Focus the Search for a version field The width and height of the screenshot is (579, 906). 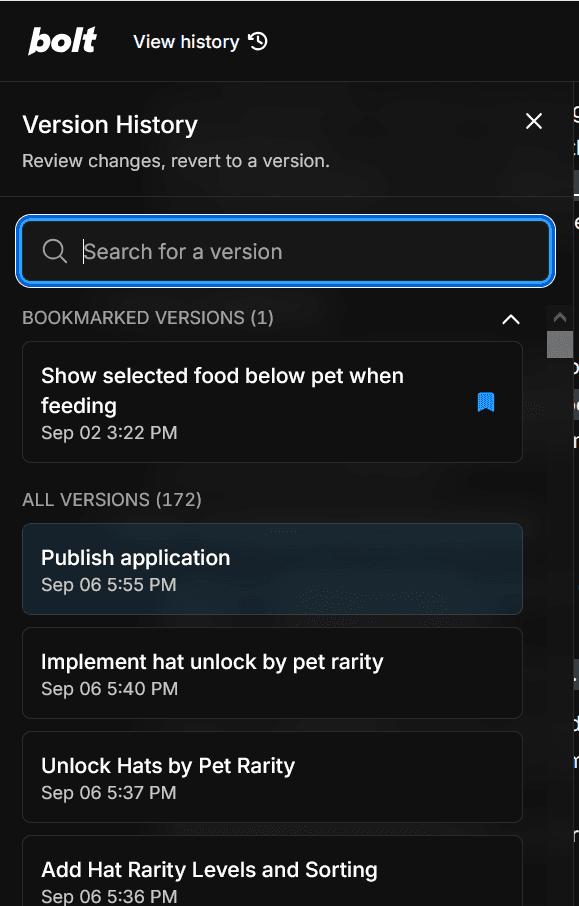(x=286, y=251)
